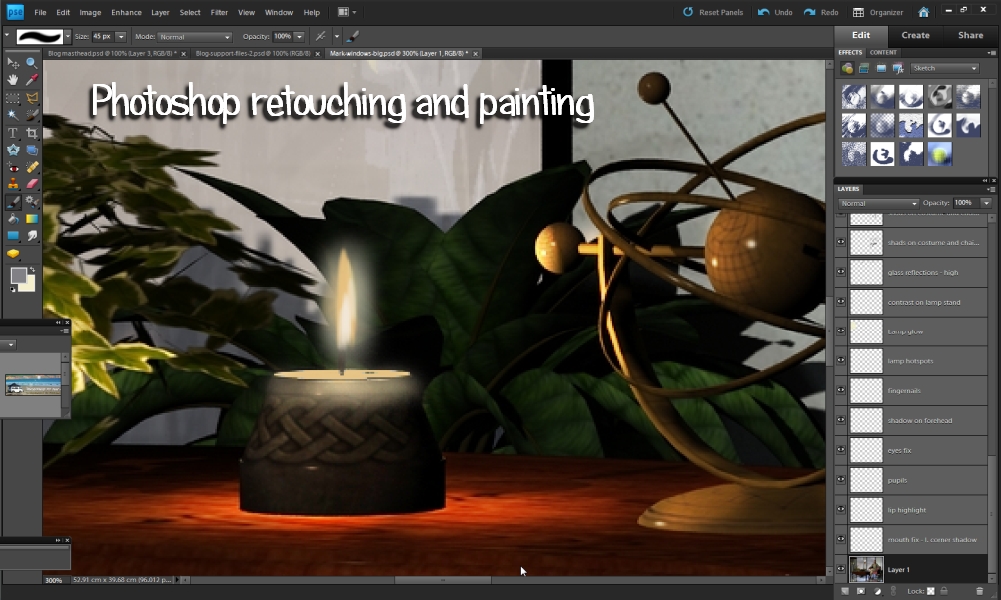Open the Filter menu

coord(219,12)
